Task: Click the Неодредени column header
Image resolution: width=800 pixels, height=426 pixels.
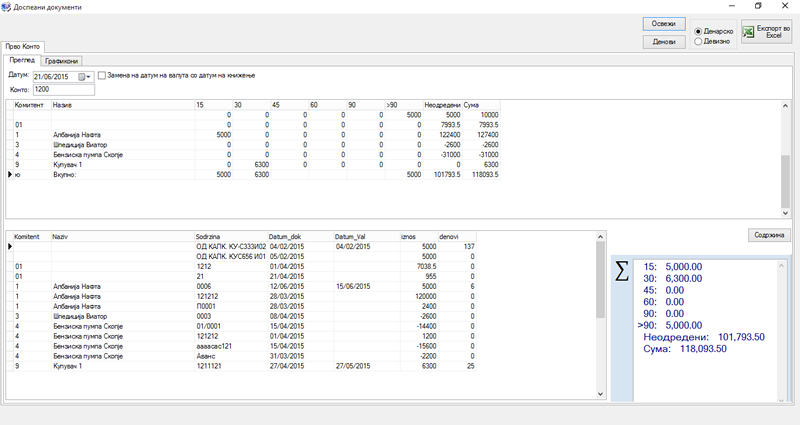Action: [442, 105]
